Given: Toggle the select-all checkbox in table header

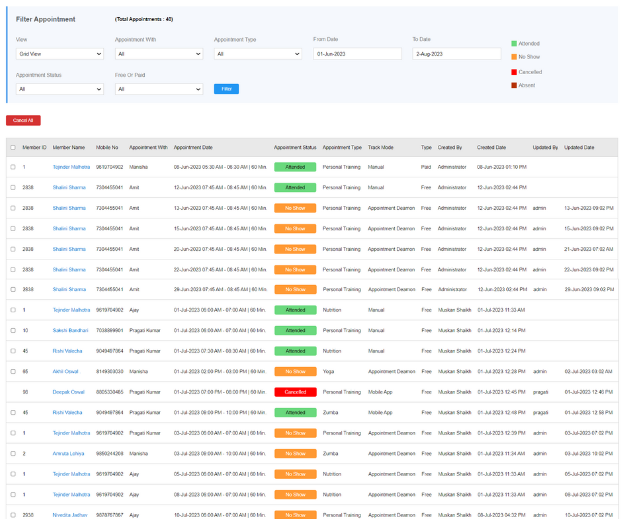Looking at the screenshot, I should (x=13, y=147).
